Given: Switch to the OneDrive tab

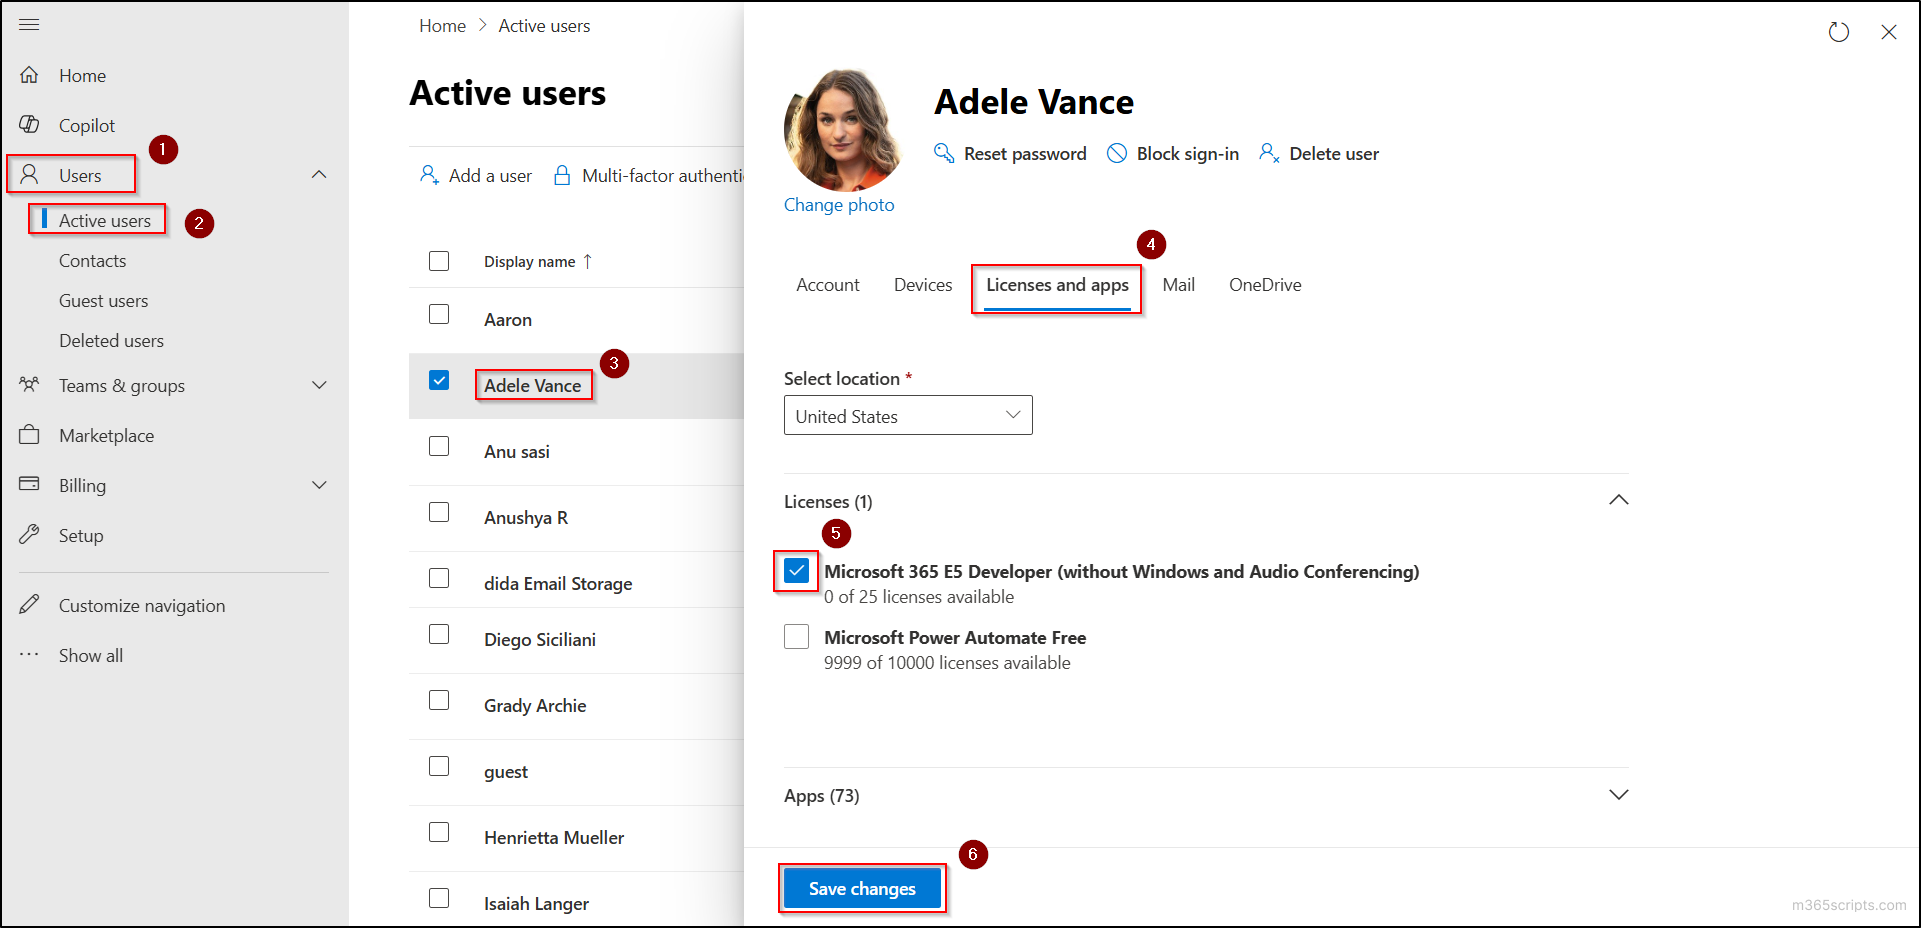Looking at the screenshot, I should coord(1265,285).
